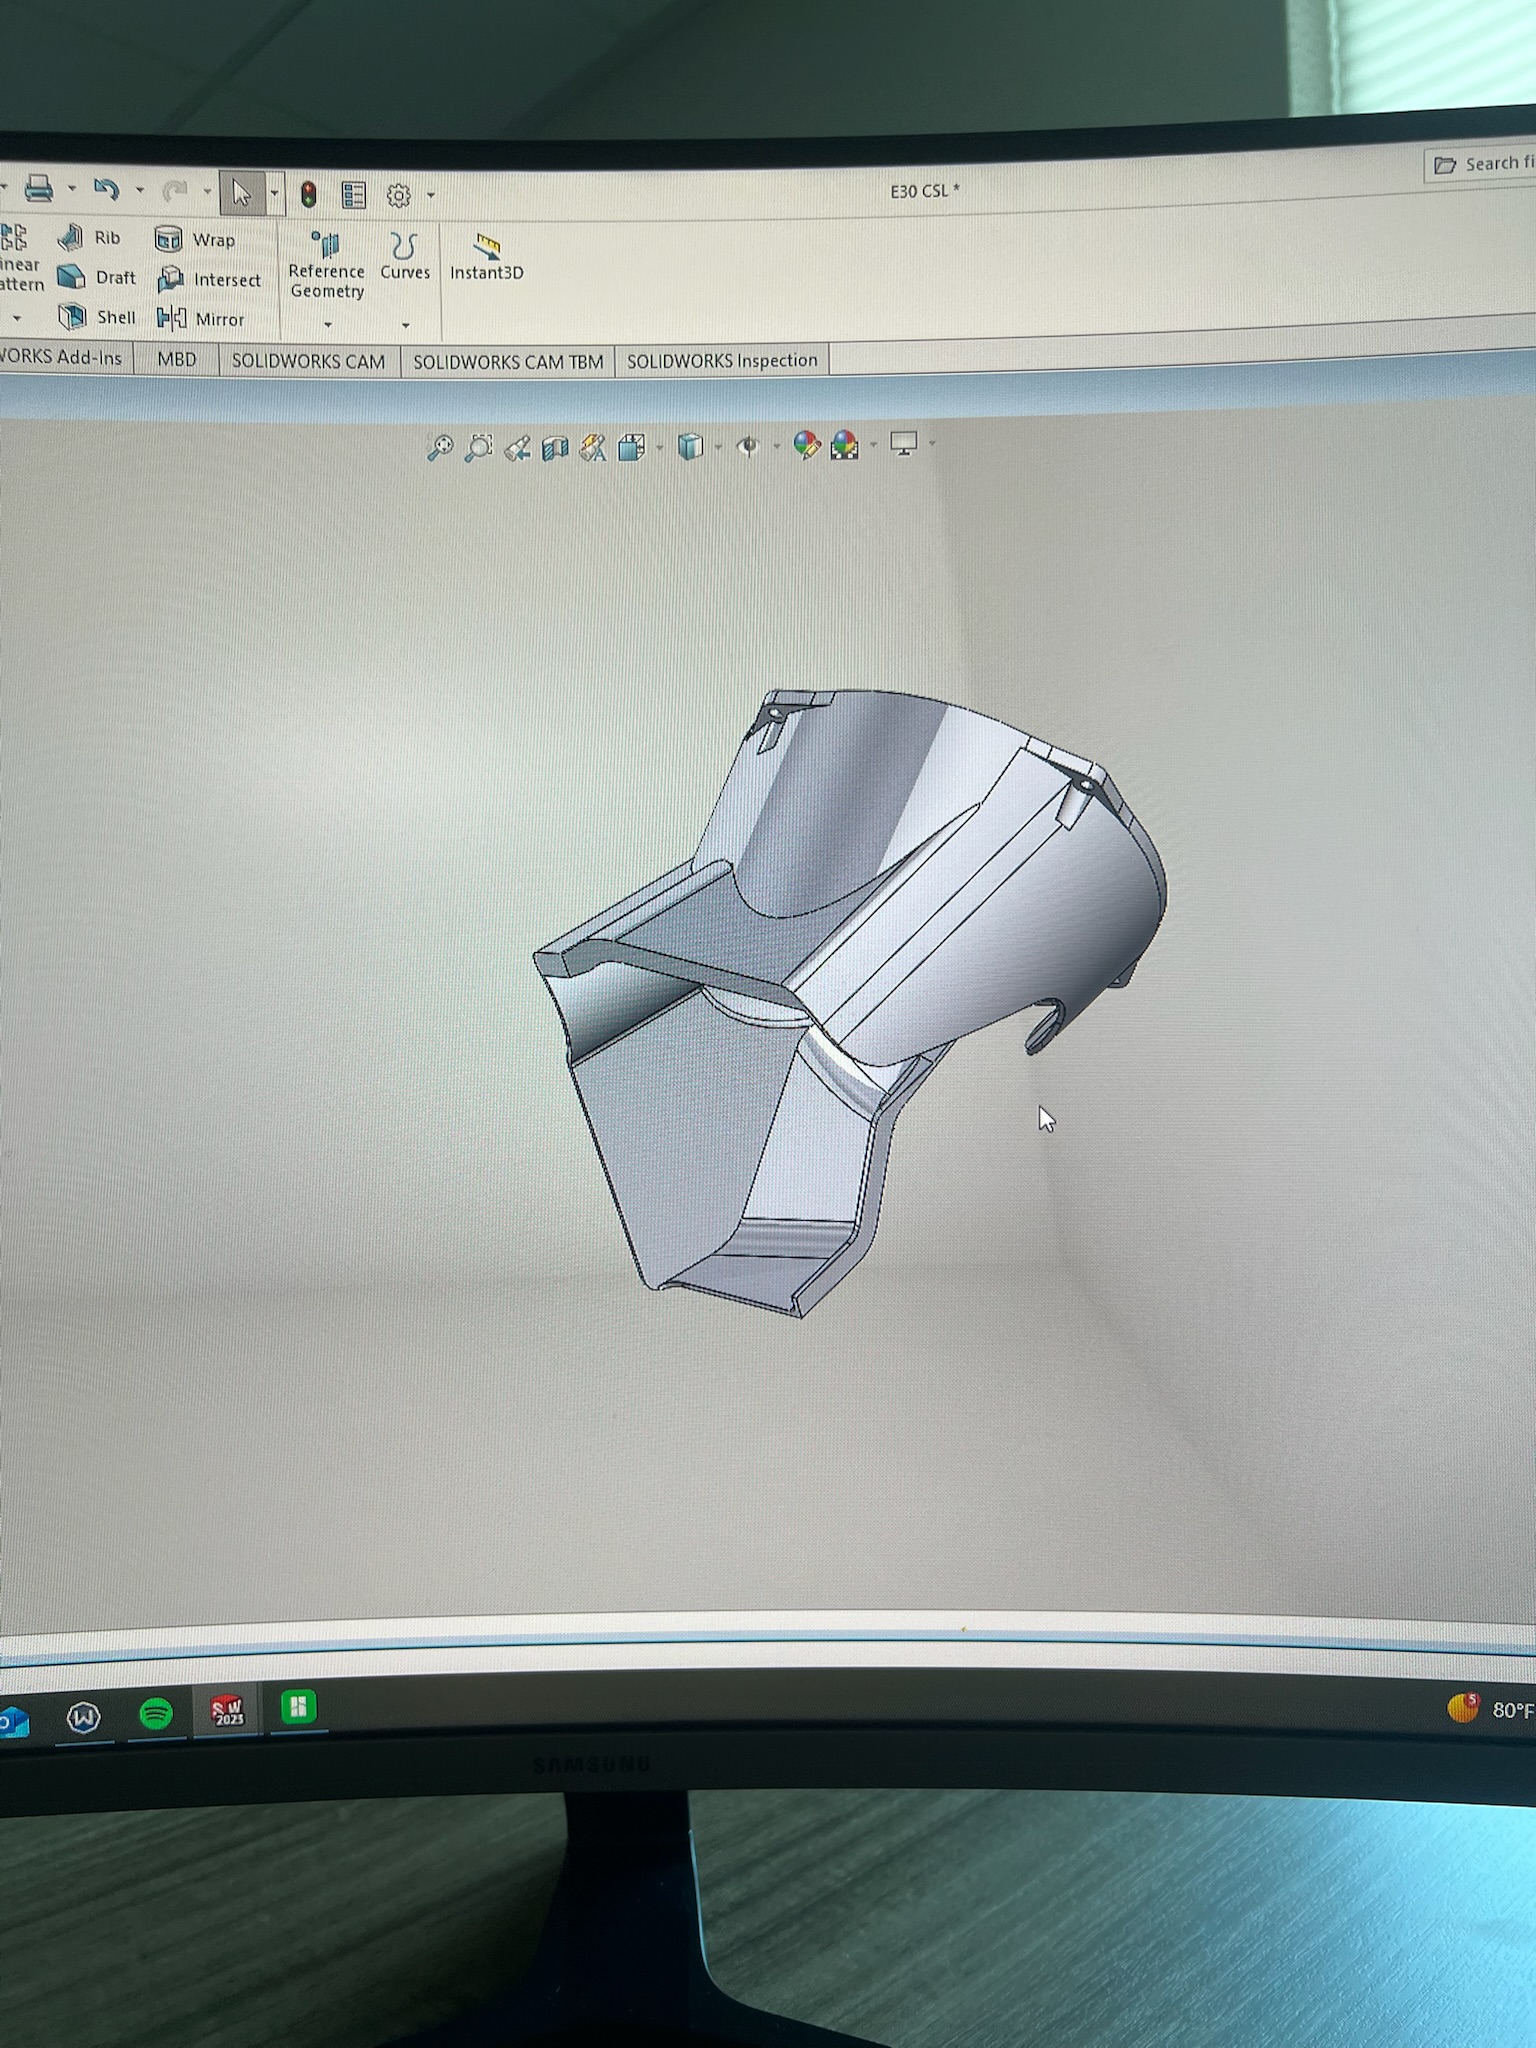The width and height of the screenshot is (1536, 2048).
Task: Expand Reference Geometry dropdown arrow
Action: coord(328,324)
